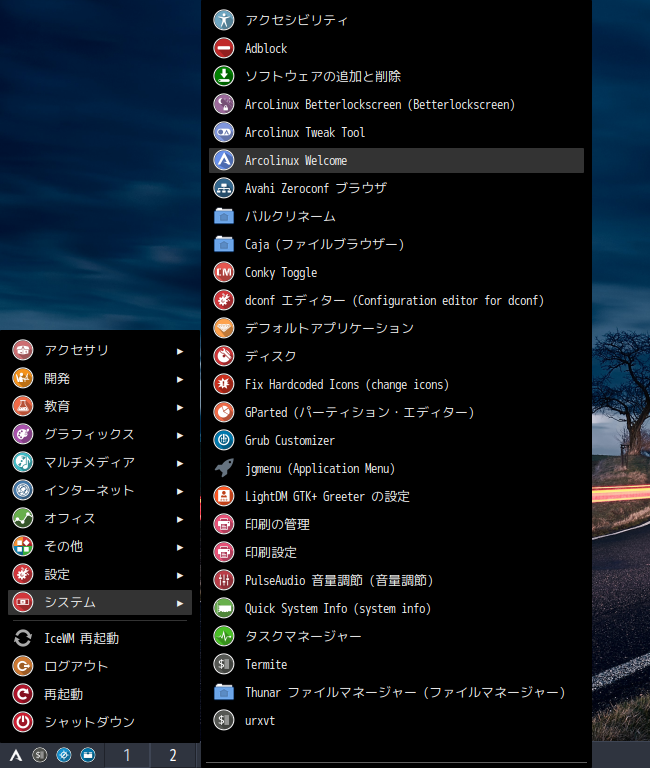
Task: Open the file manager taskbar launcher
Action: point(88,755)
